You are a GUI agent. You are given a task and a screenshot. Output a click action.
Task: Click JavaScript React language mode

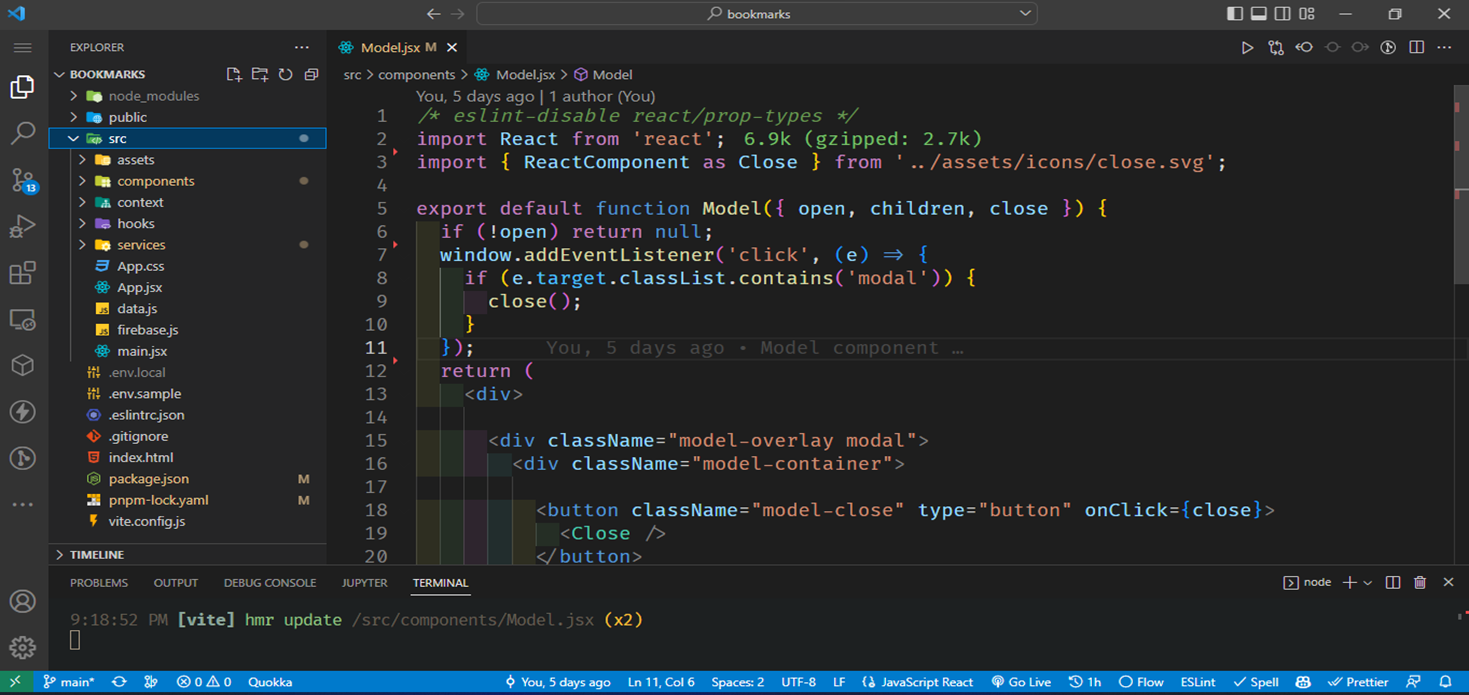click(x=917, y=682)
